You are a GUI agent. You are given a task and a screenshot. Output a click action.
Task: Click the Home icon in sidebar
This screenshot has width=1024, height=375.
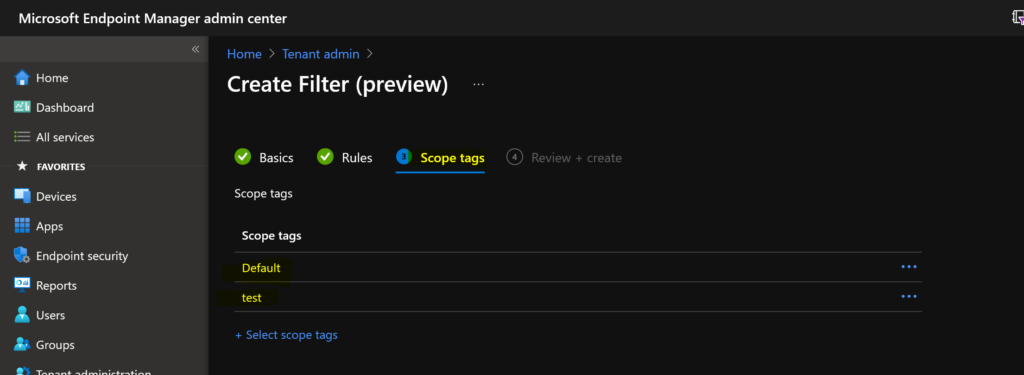[22, 78]
